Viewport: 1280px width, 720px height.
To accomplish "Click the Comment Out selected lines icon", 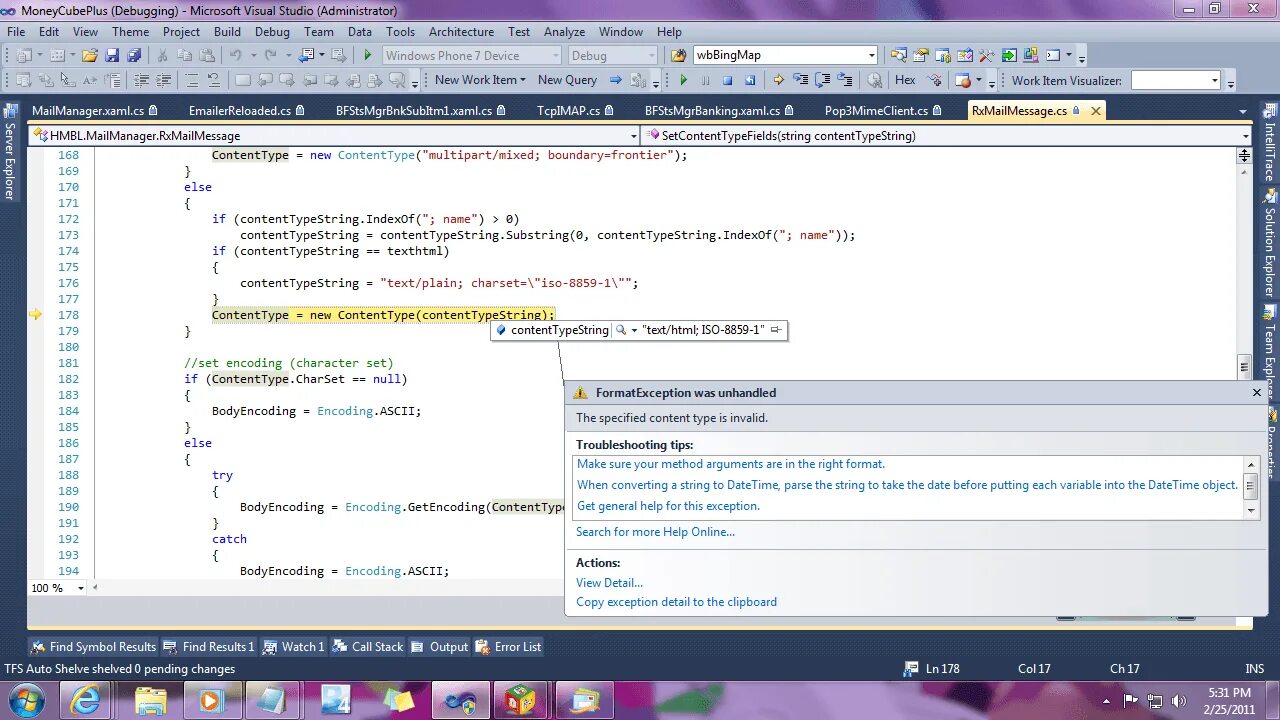I will [192, 80].
